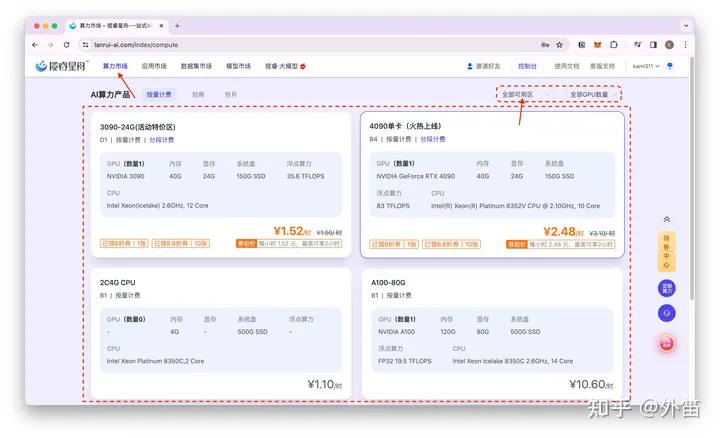Click the blue icon beside kami311
This screenshot has height=438, width=720.
pos(670,66)
